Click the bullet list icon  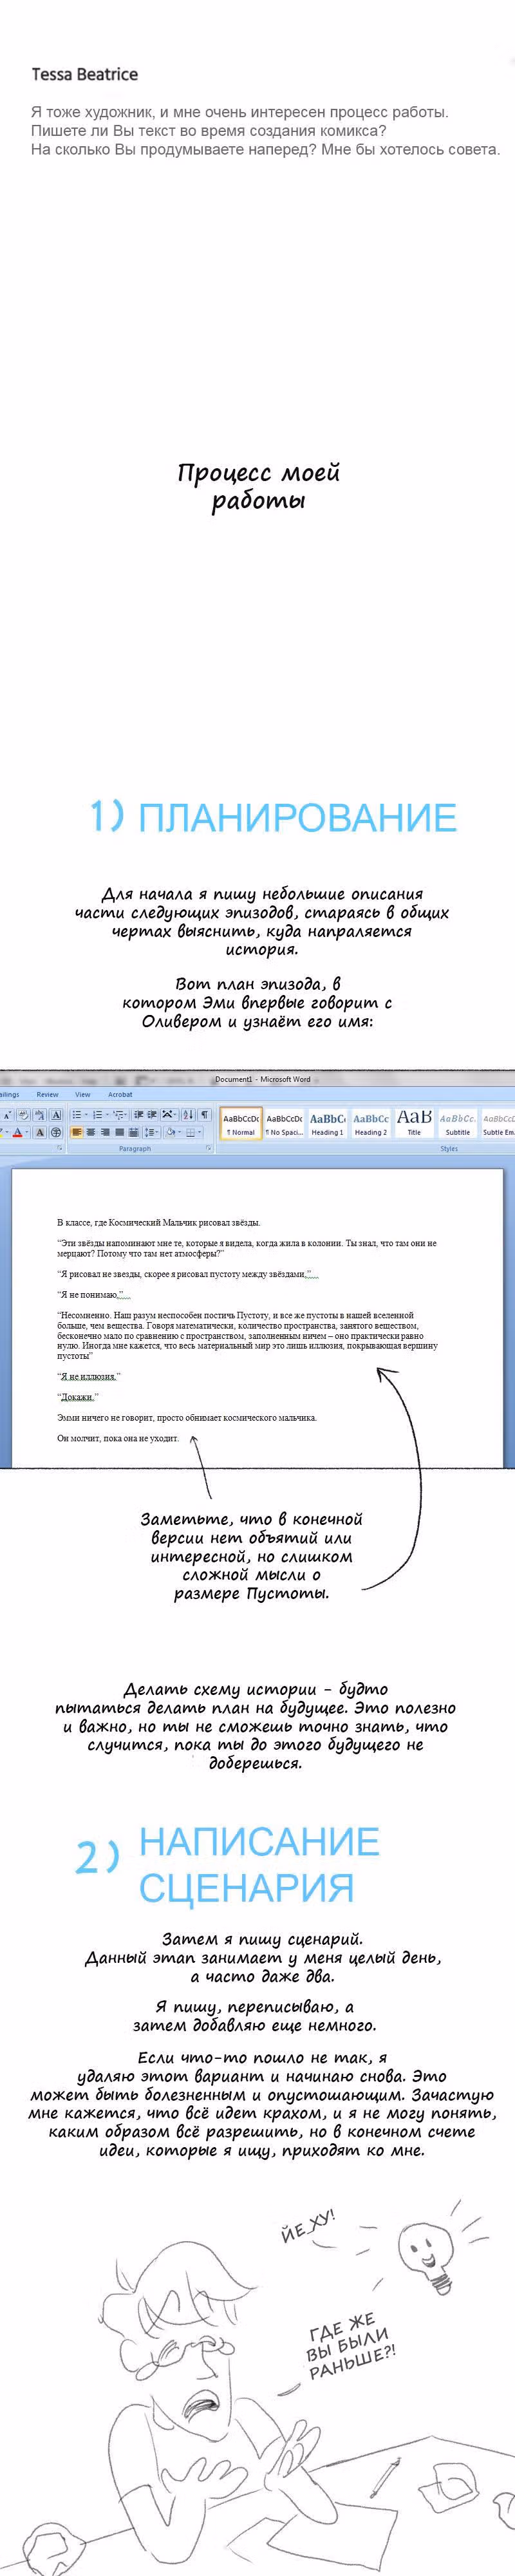click(77, 1114)
